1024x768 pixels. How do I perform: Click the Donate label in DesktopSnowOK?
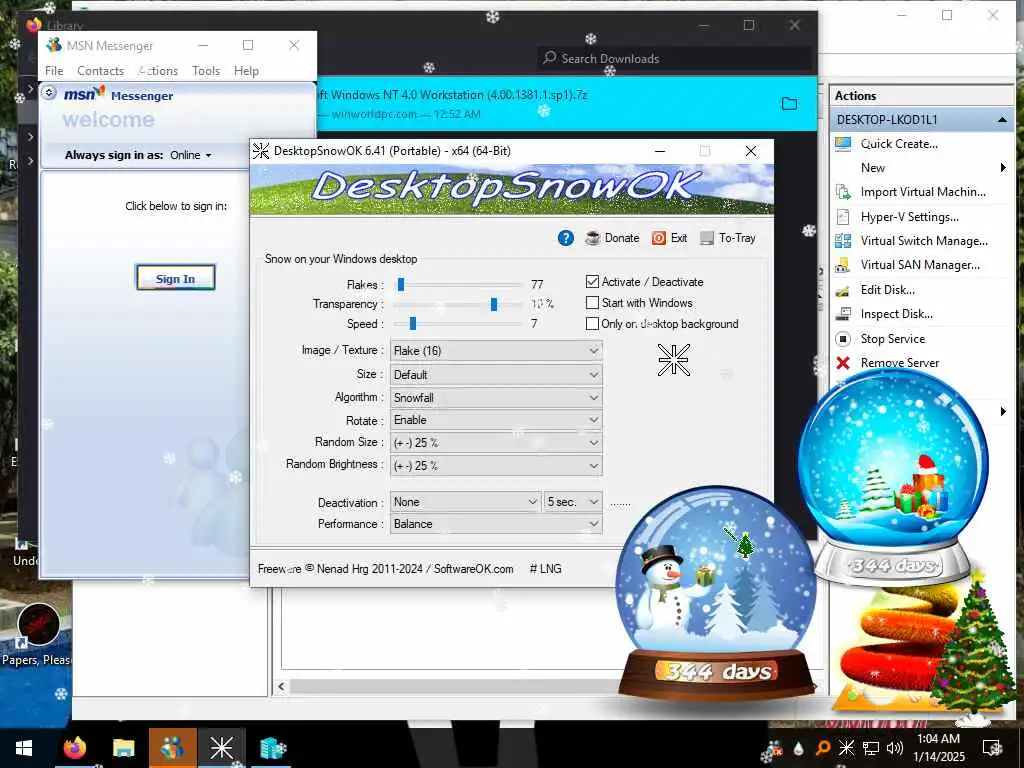(x=622, y=238)
